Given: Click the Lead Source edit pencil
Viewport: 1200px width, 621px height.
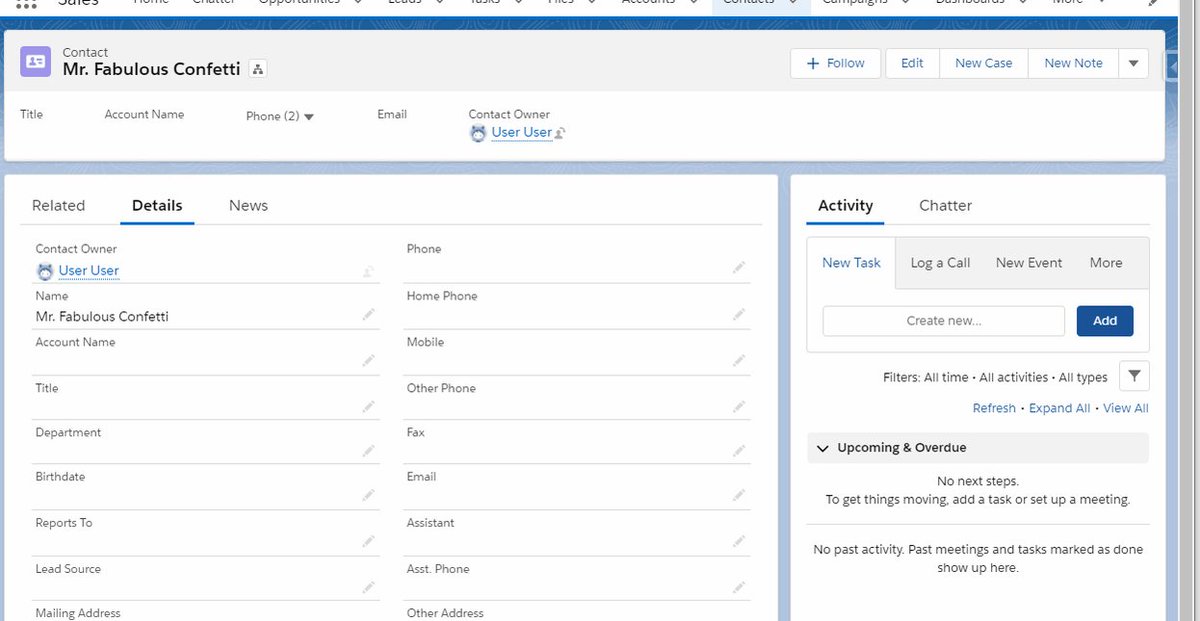Looking at the screenshot, I should (369, 587).
